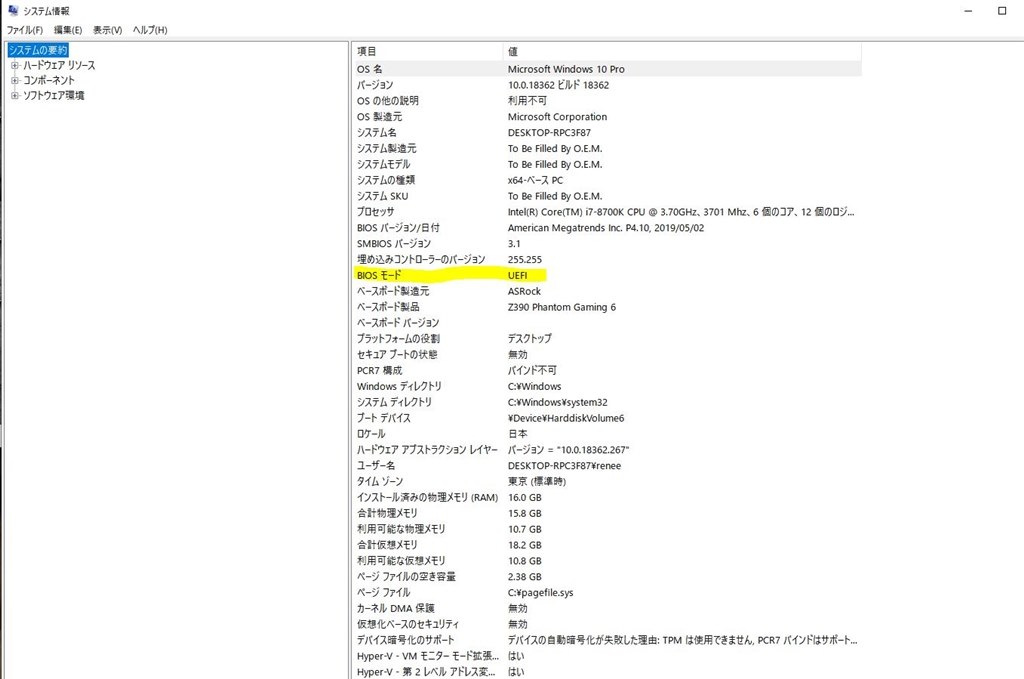Select SMBIOS バージョン row
This screenshot has width=1024, height=679.
(607, 244)
